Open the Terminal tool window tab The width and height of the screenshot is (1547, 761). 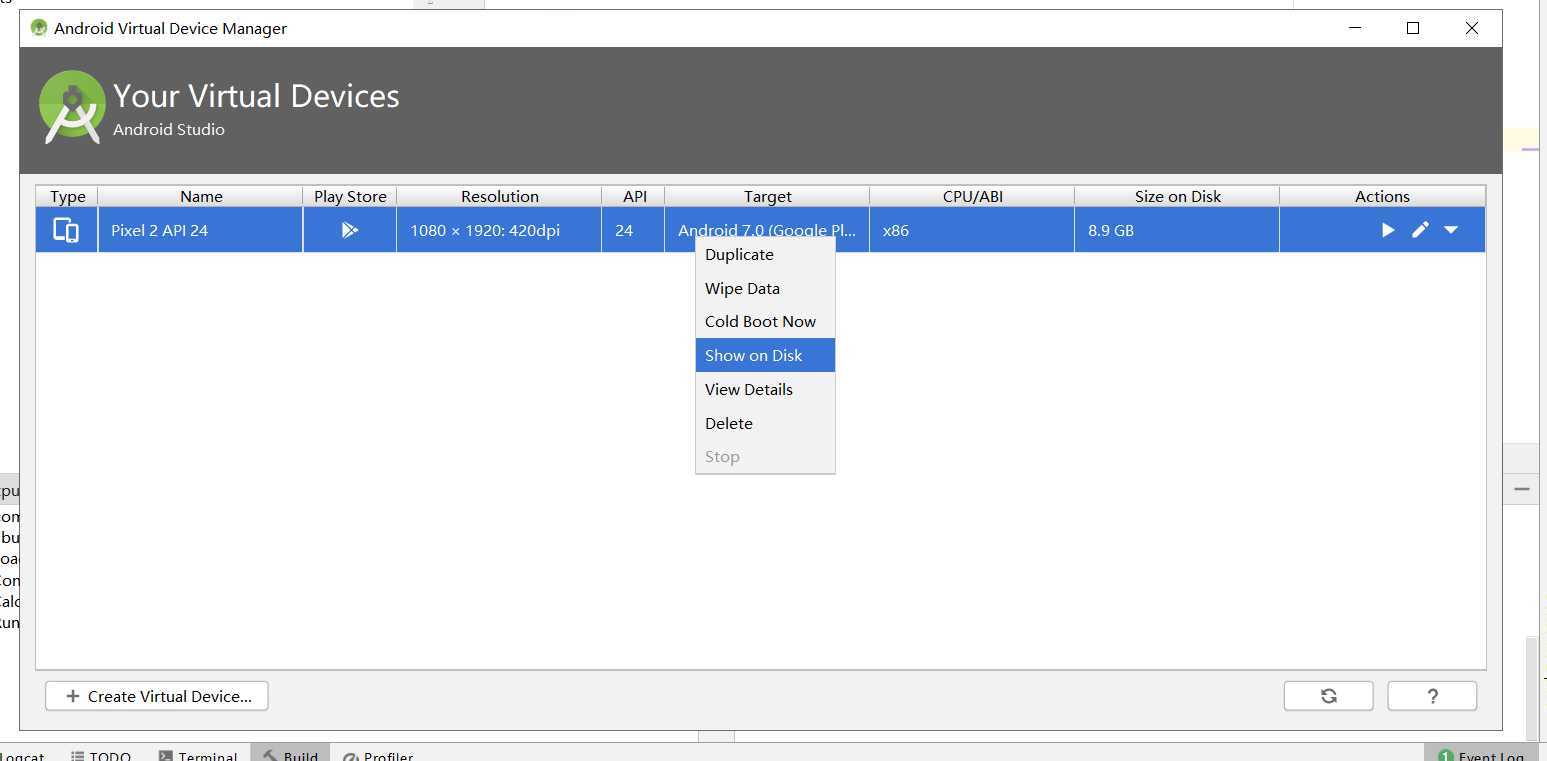click(x=198, y=756)
